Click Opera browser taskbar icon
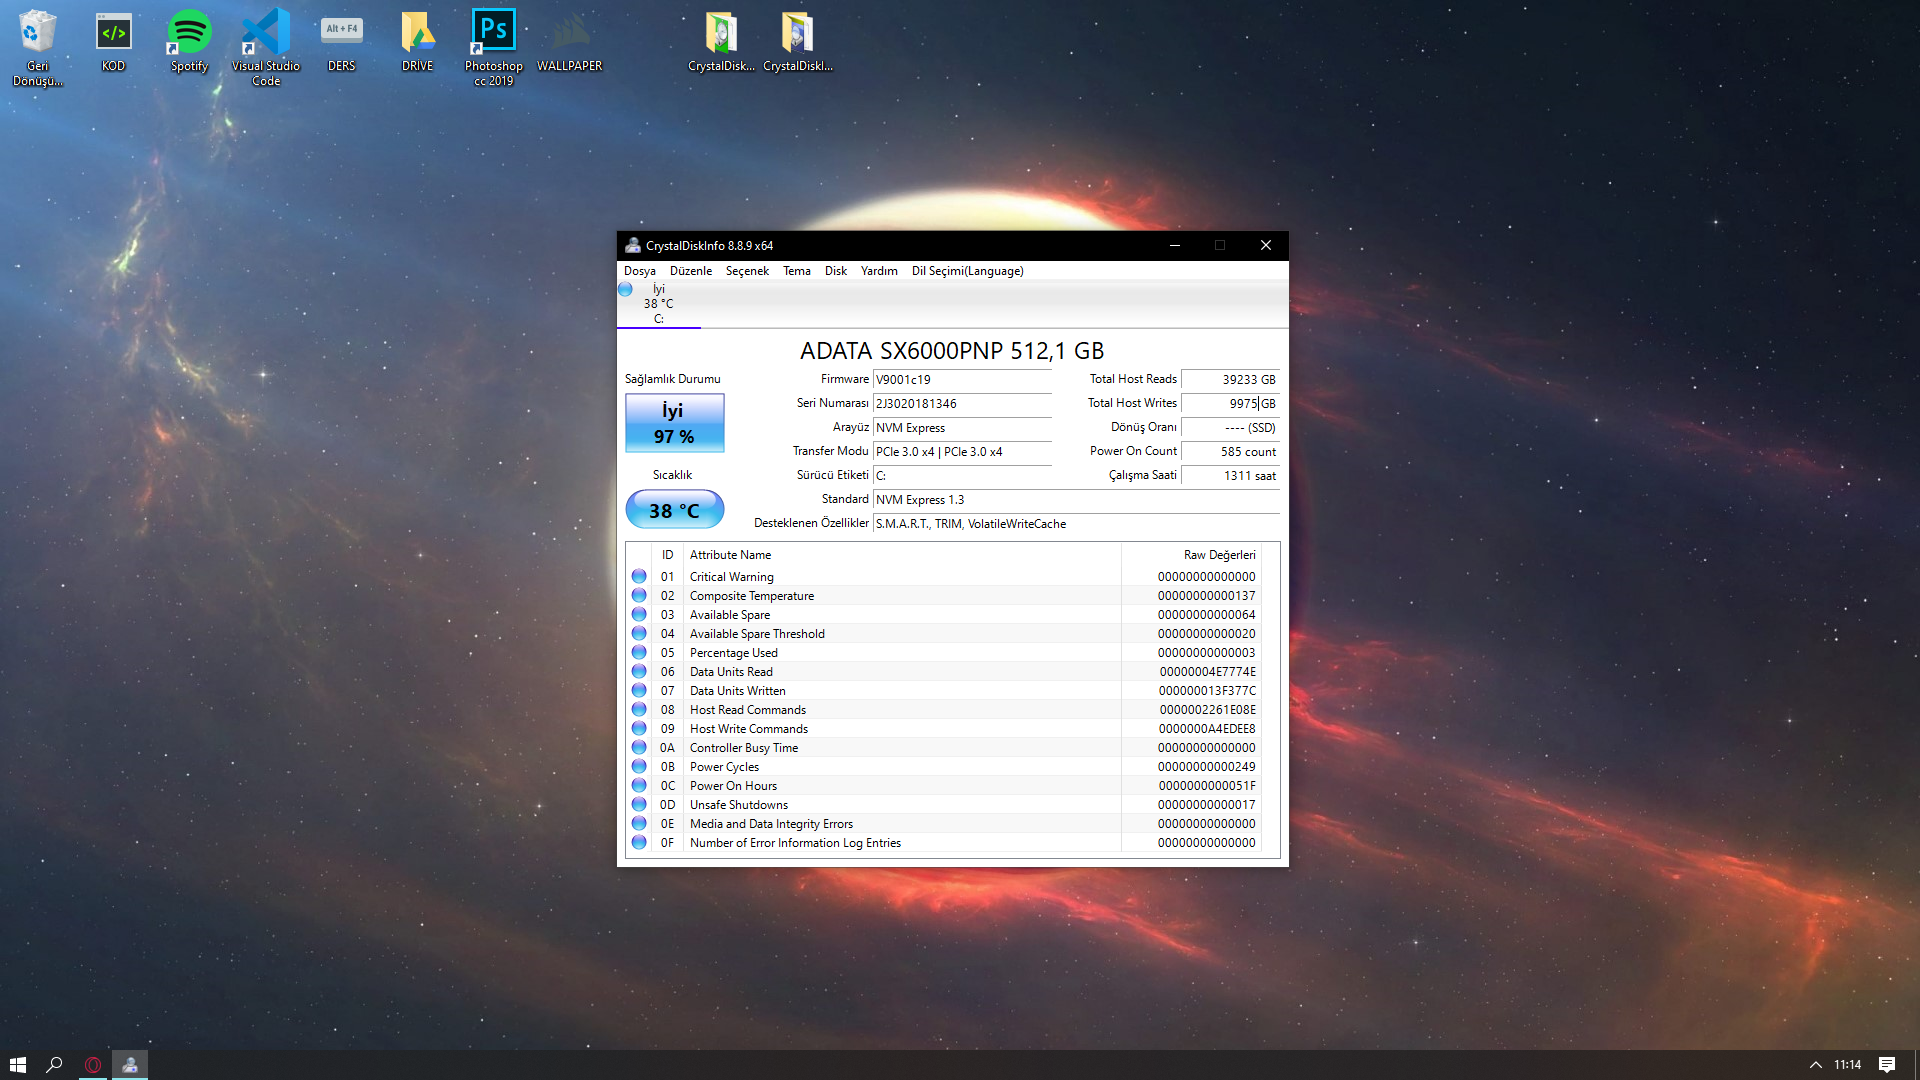The width and height of the screenshot is (1920, 1080). 92,1065
